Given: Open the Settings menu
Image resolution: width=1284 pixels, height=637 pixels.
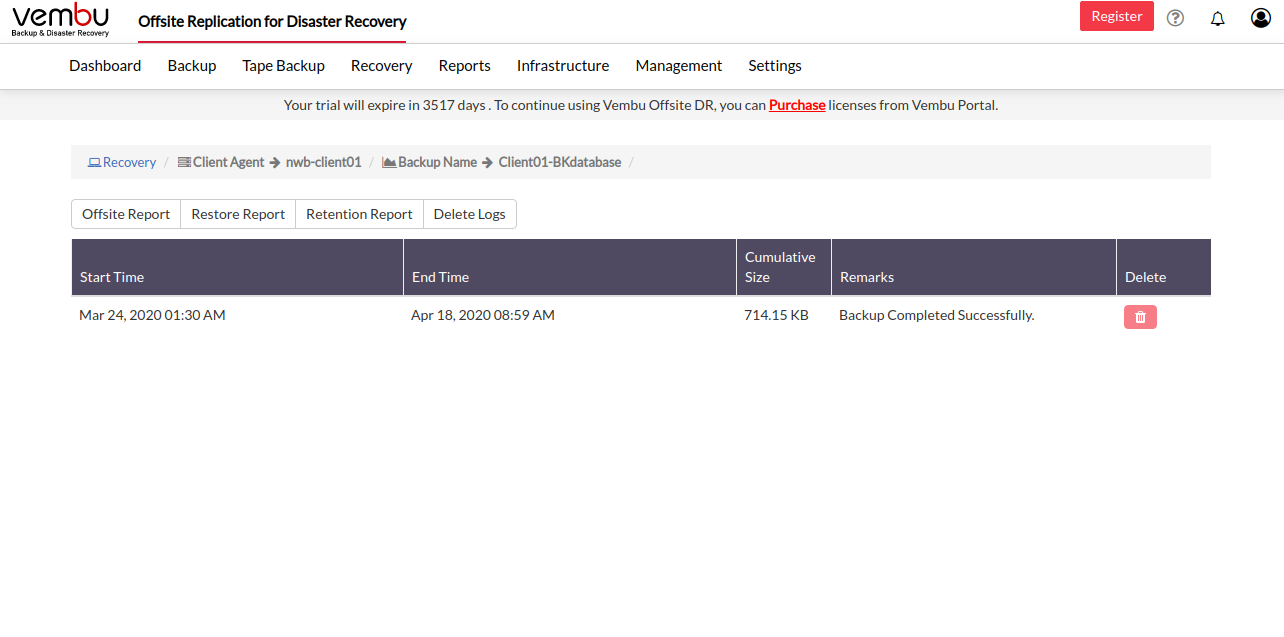Looking at the screenshot, I should [775, 66].
